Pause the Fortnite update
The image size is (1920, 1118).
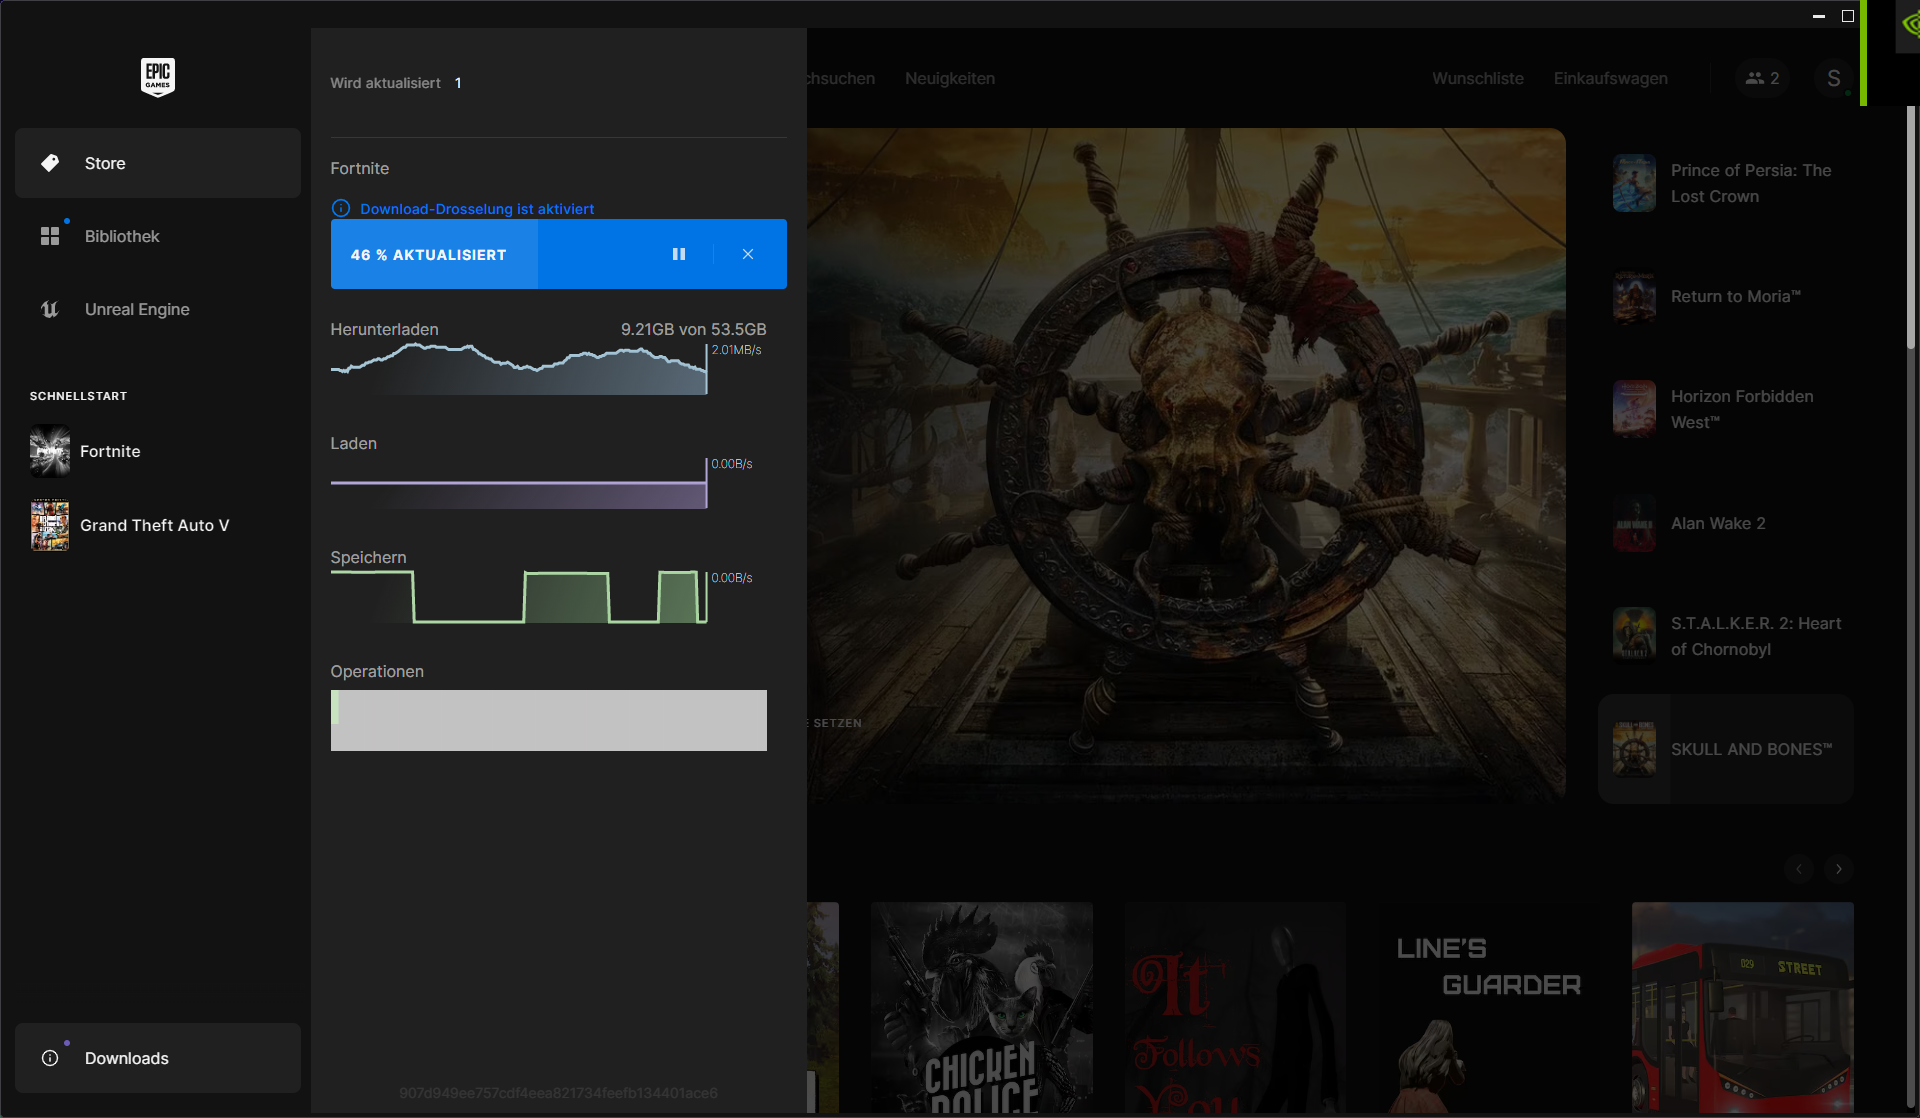point(679,254)
